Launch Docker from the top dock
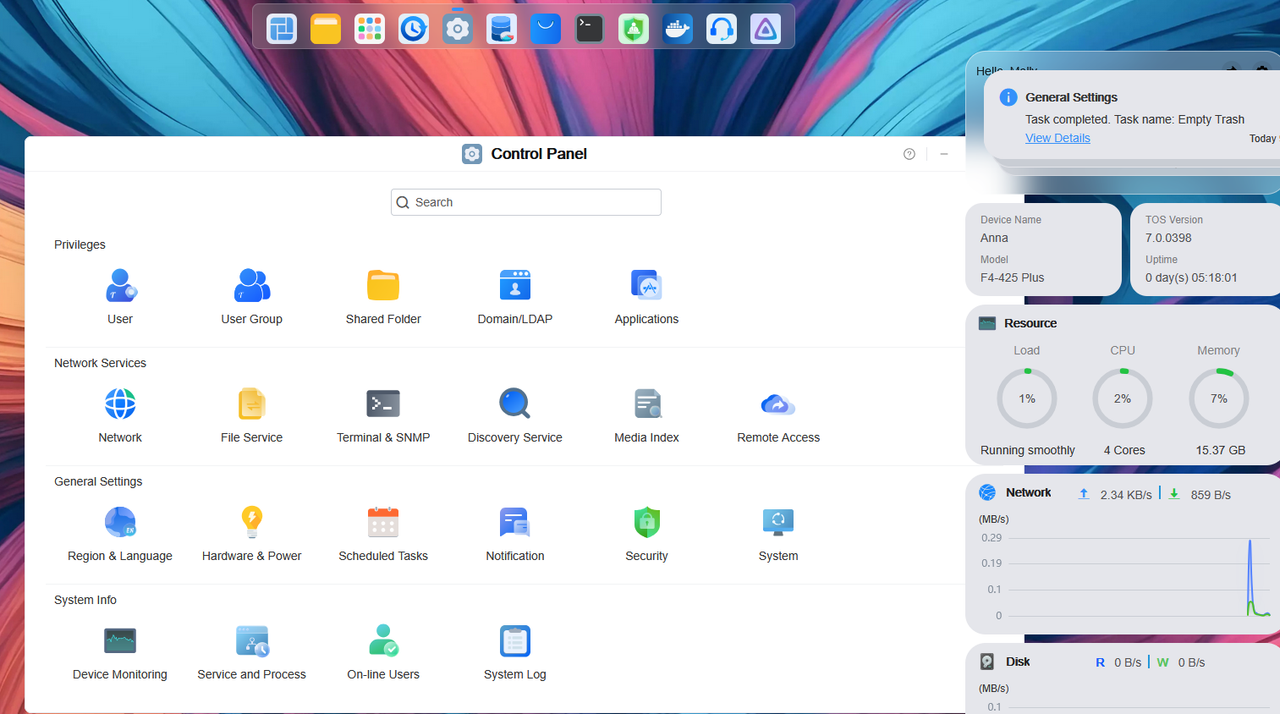The height and width of the screenshot is (714, 1280). coord(678,29)
